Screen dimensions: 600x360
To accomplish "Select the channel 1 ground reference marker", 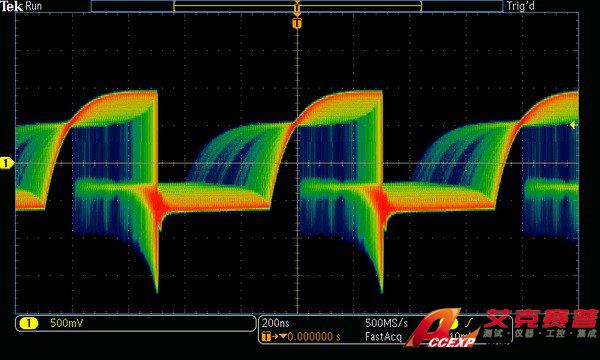I will pos(7,163).
